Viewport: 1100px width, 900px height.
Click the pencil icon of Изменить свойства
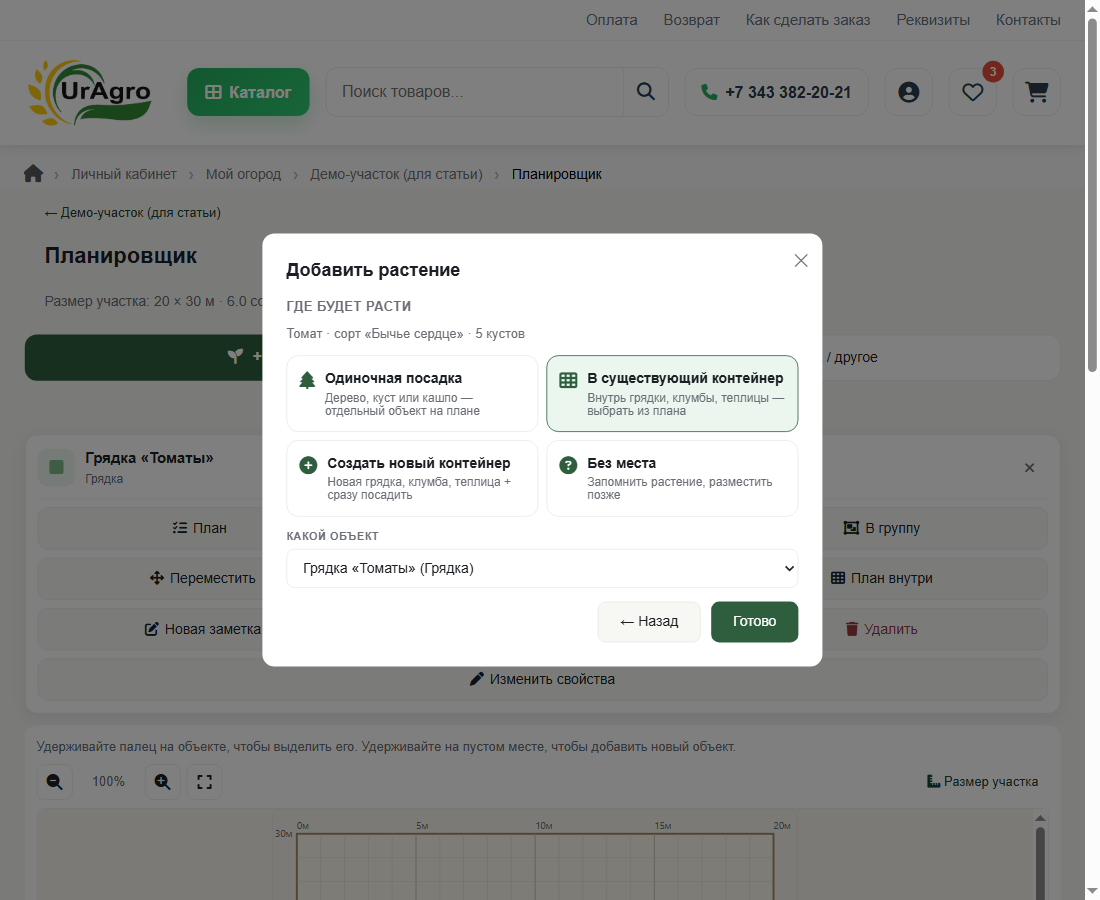click(477, 678)
